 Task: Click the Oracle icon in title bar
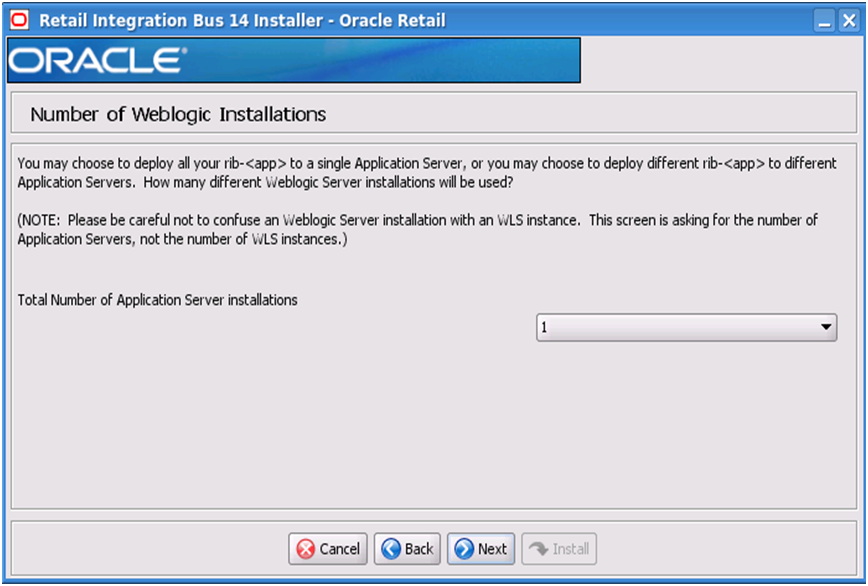coord(19,20)
